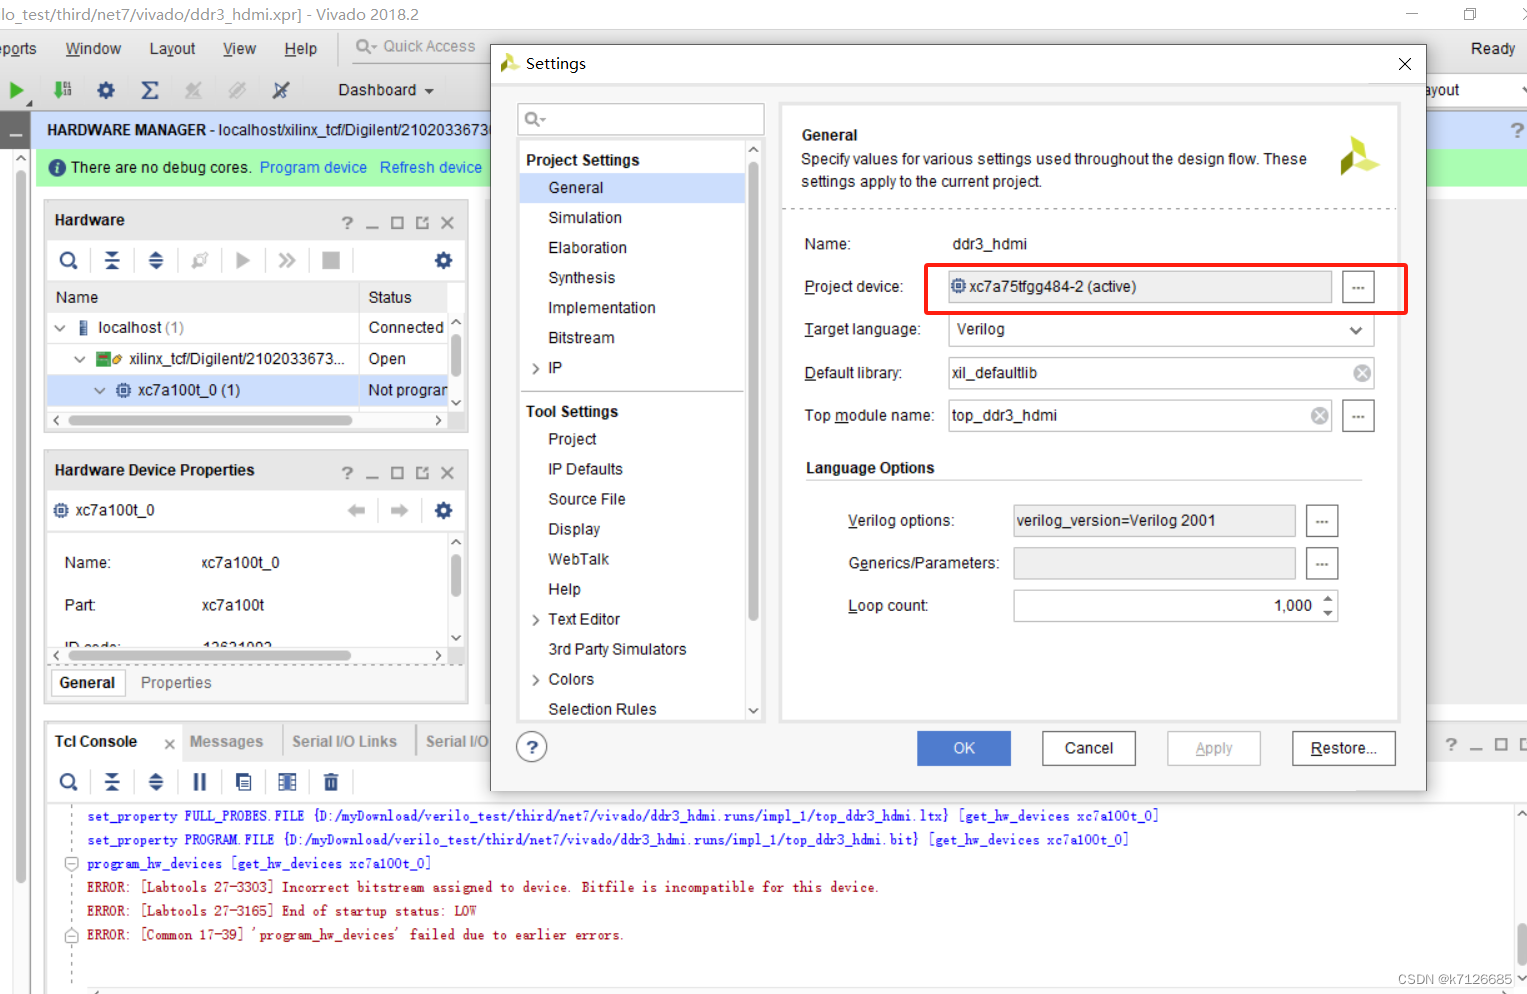Expand the Colors settings node
Image resolution: width=1527 pixels, height=994 pixels.
pos(536,680)
